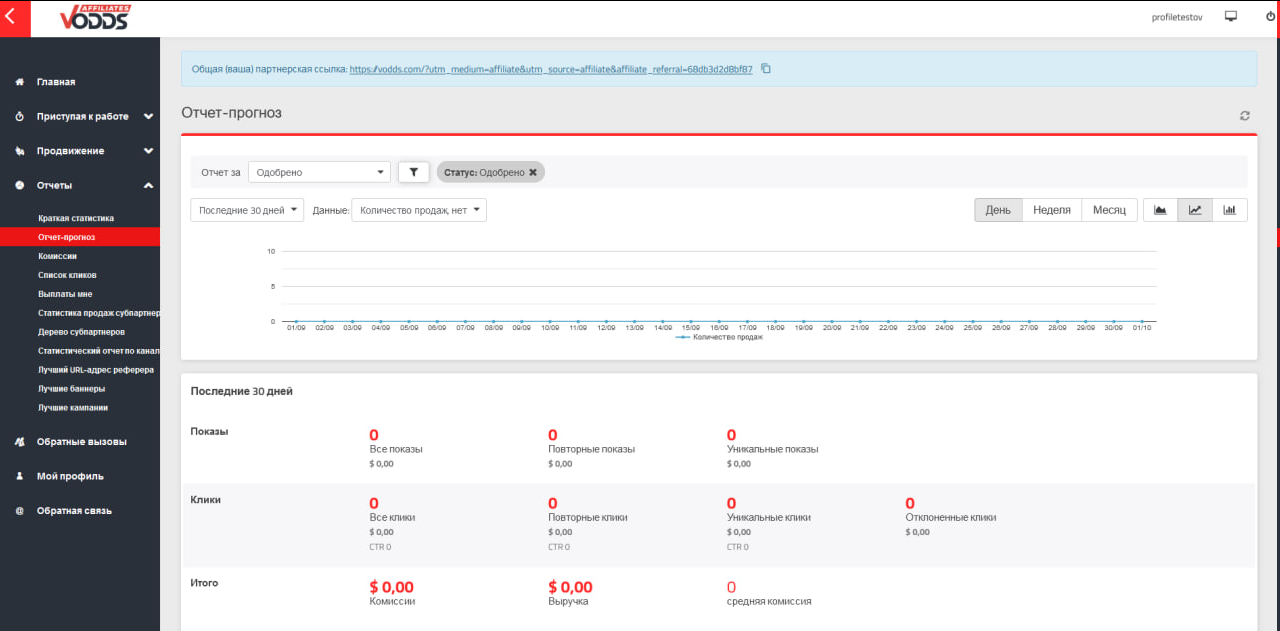Select the area chart view icon

click(1160, 209)
